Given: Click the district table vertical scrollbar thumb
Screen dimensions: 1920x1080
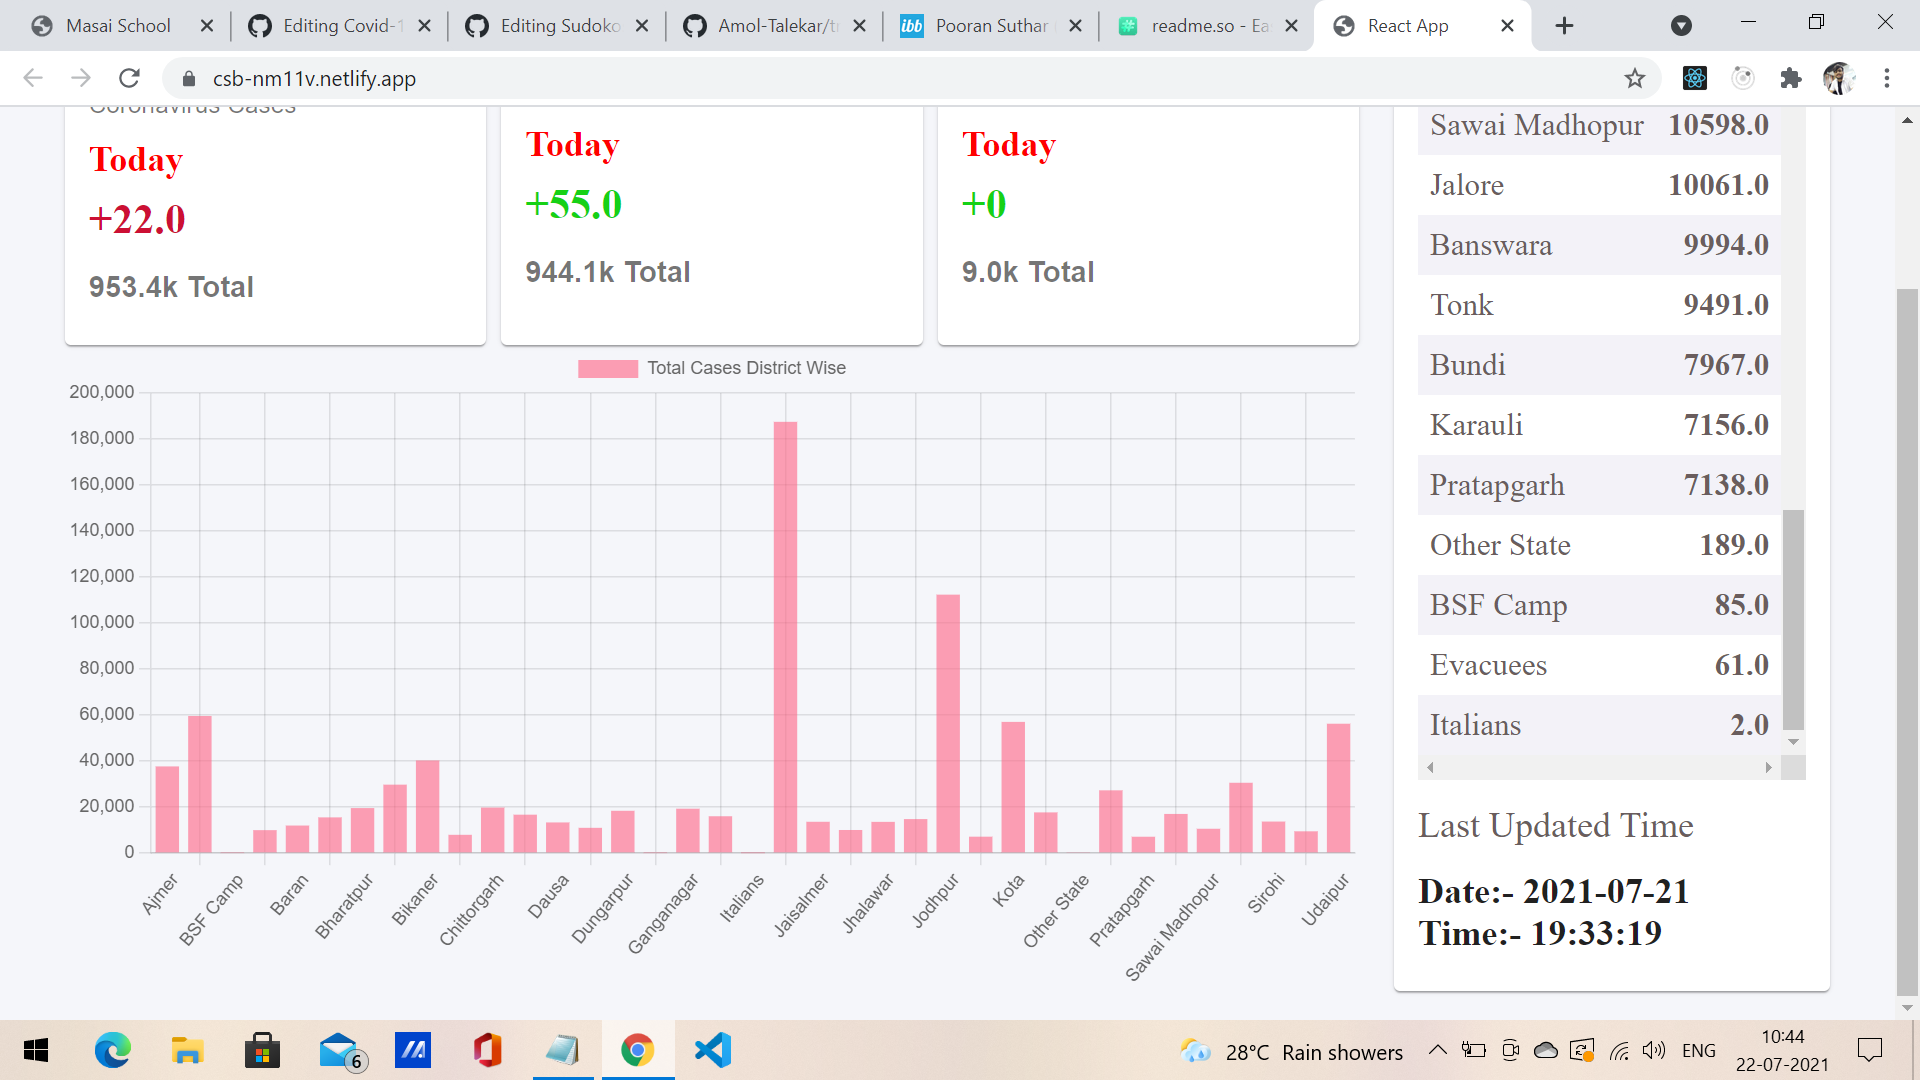Looking at the screenshot, I should point(1793,620).
